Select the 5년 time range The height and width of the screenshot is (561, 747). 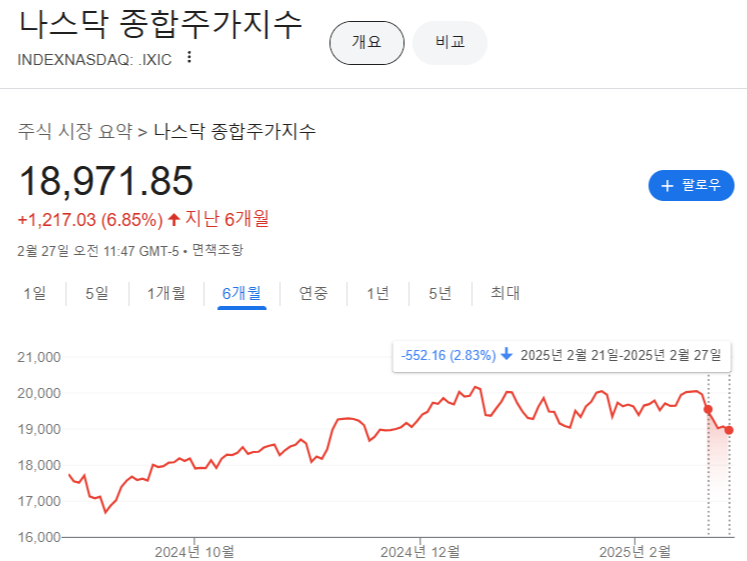[440, 293]
